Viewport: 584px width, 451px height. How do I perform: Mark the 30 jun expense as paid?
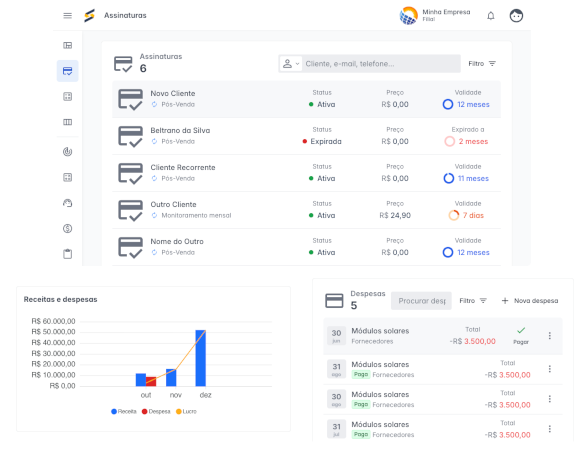click(x=521, y=330)
